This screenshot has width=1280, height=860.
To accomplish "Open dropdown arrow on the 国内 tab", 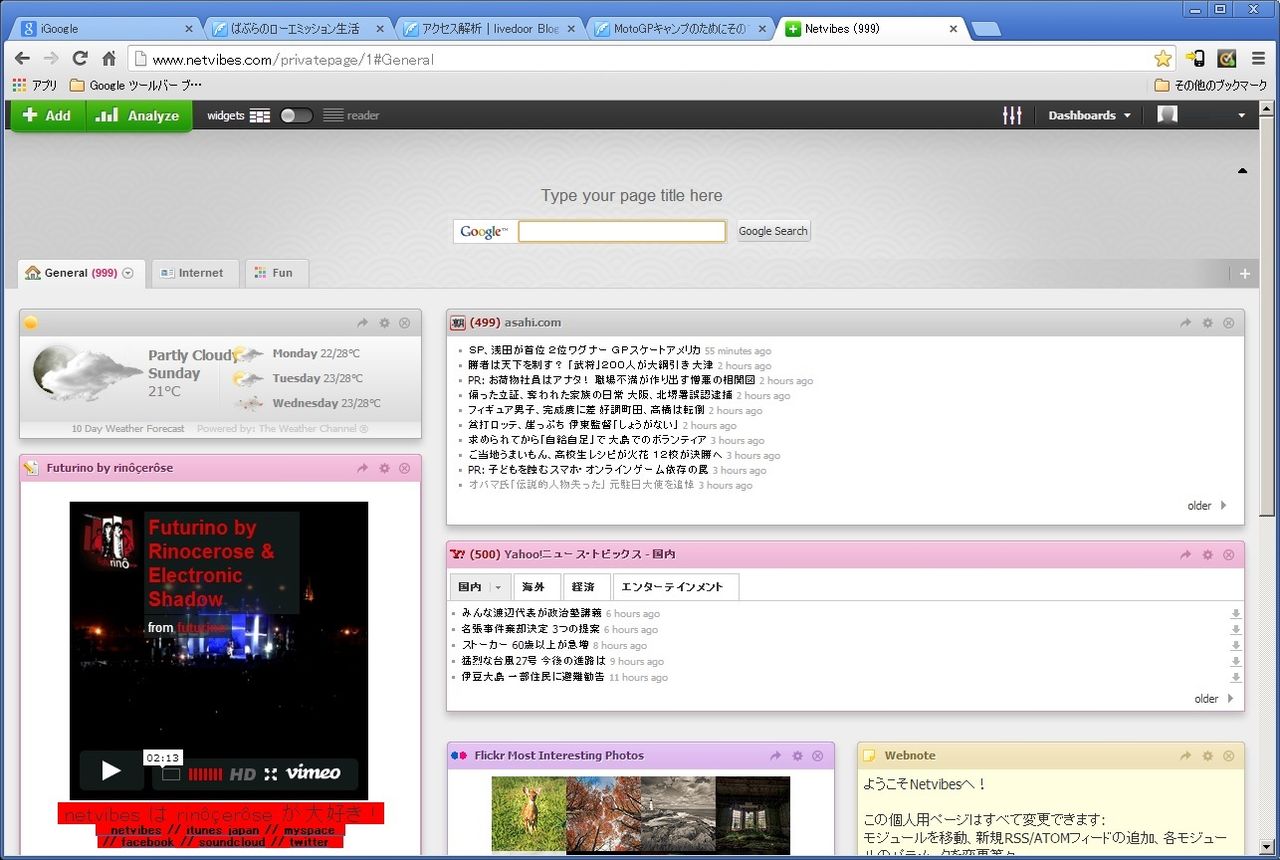I will (x=498, y=588).
